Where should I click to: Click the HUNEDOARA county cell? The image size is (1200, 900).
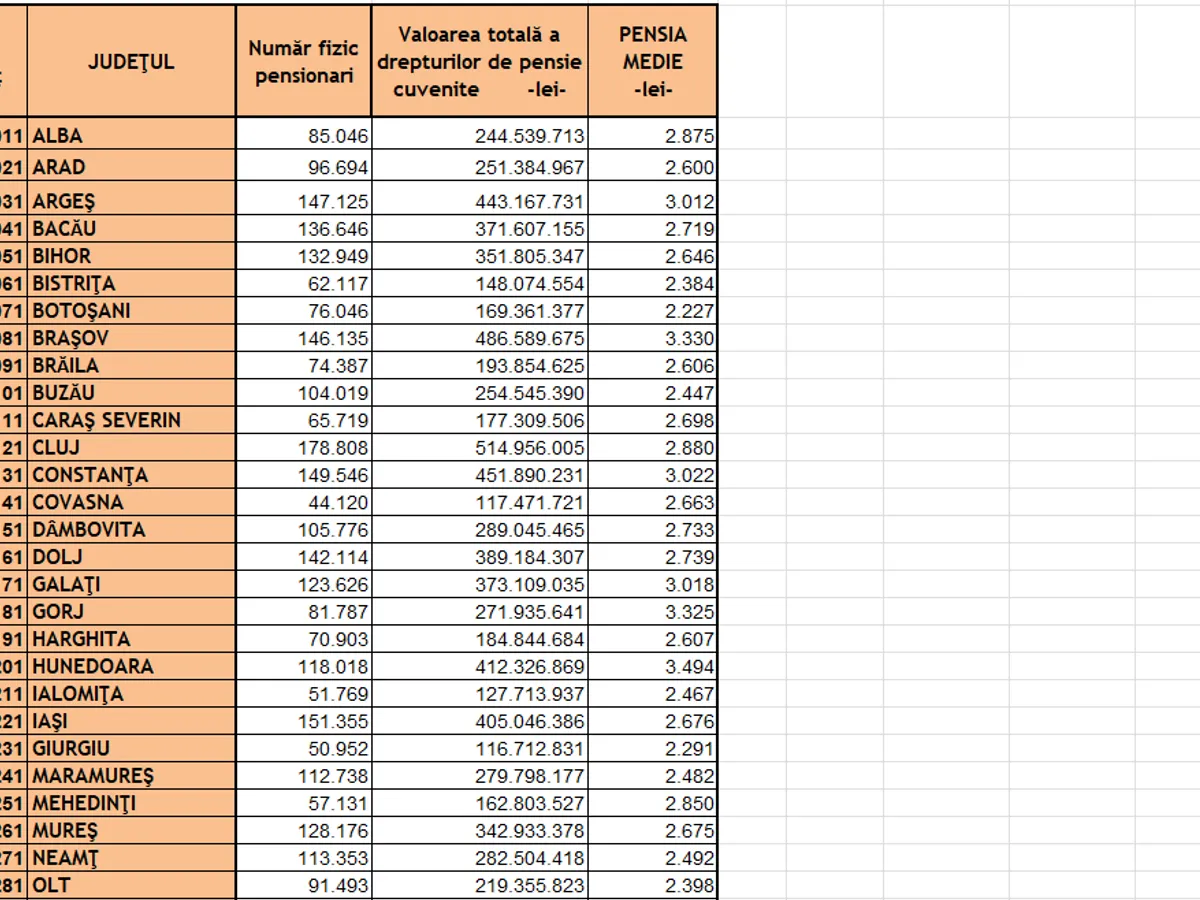pyautogui.click(x=131, y=666)
